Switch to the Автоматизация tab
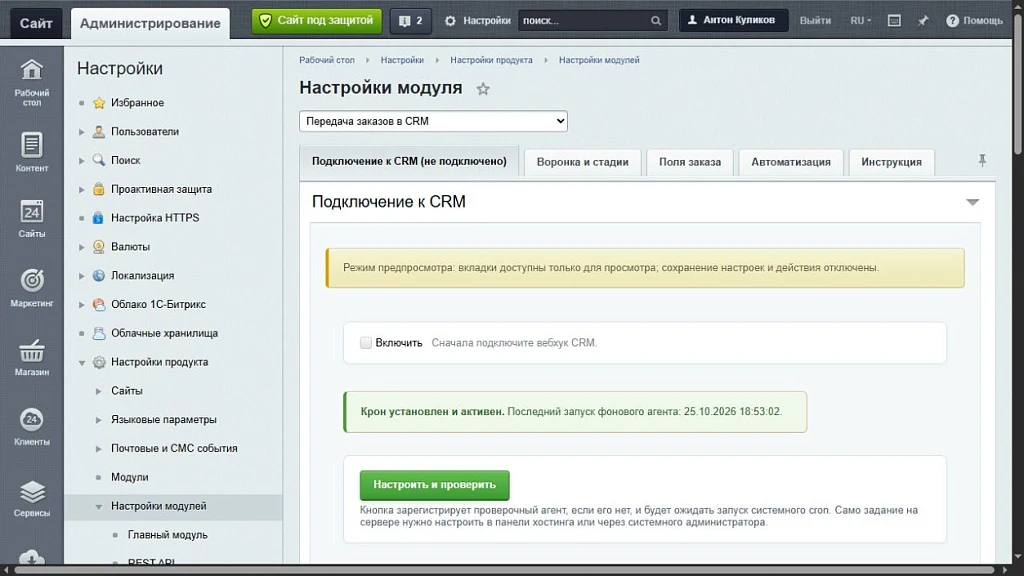The width and height of the screenshot is (1024, 576). pos(790,162)
